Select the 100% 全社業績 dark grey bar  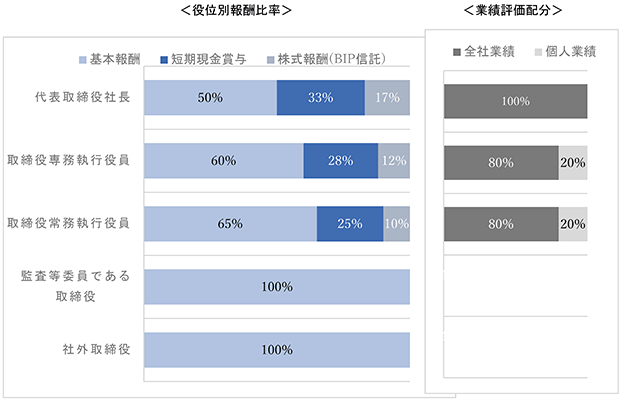point(516,101)
